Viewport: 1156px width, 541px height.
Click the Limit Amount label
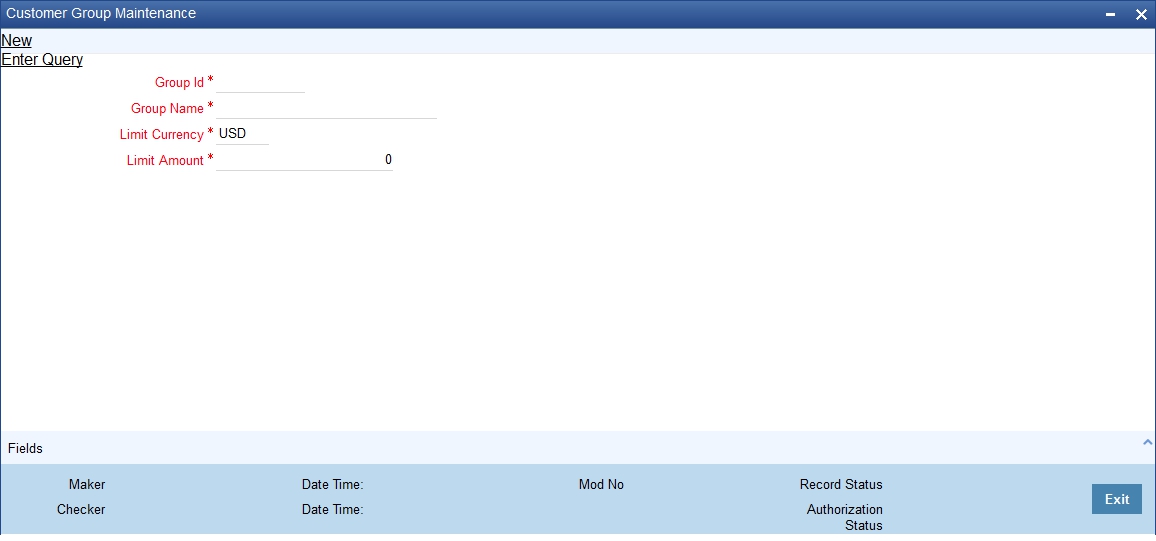click(165, 161)
